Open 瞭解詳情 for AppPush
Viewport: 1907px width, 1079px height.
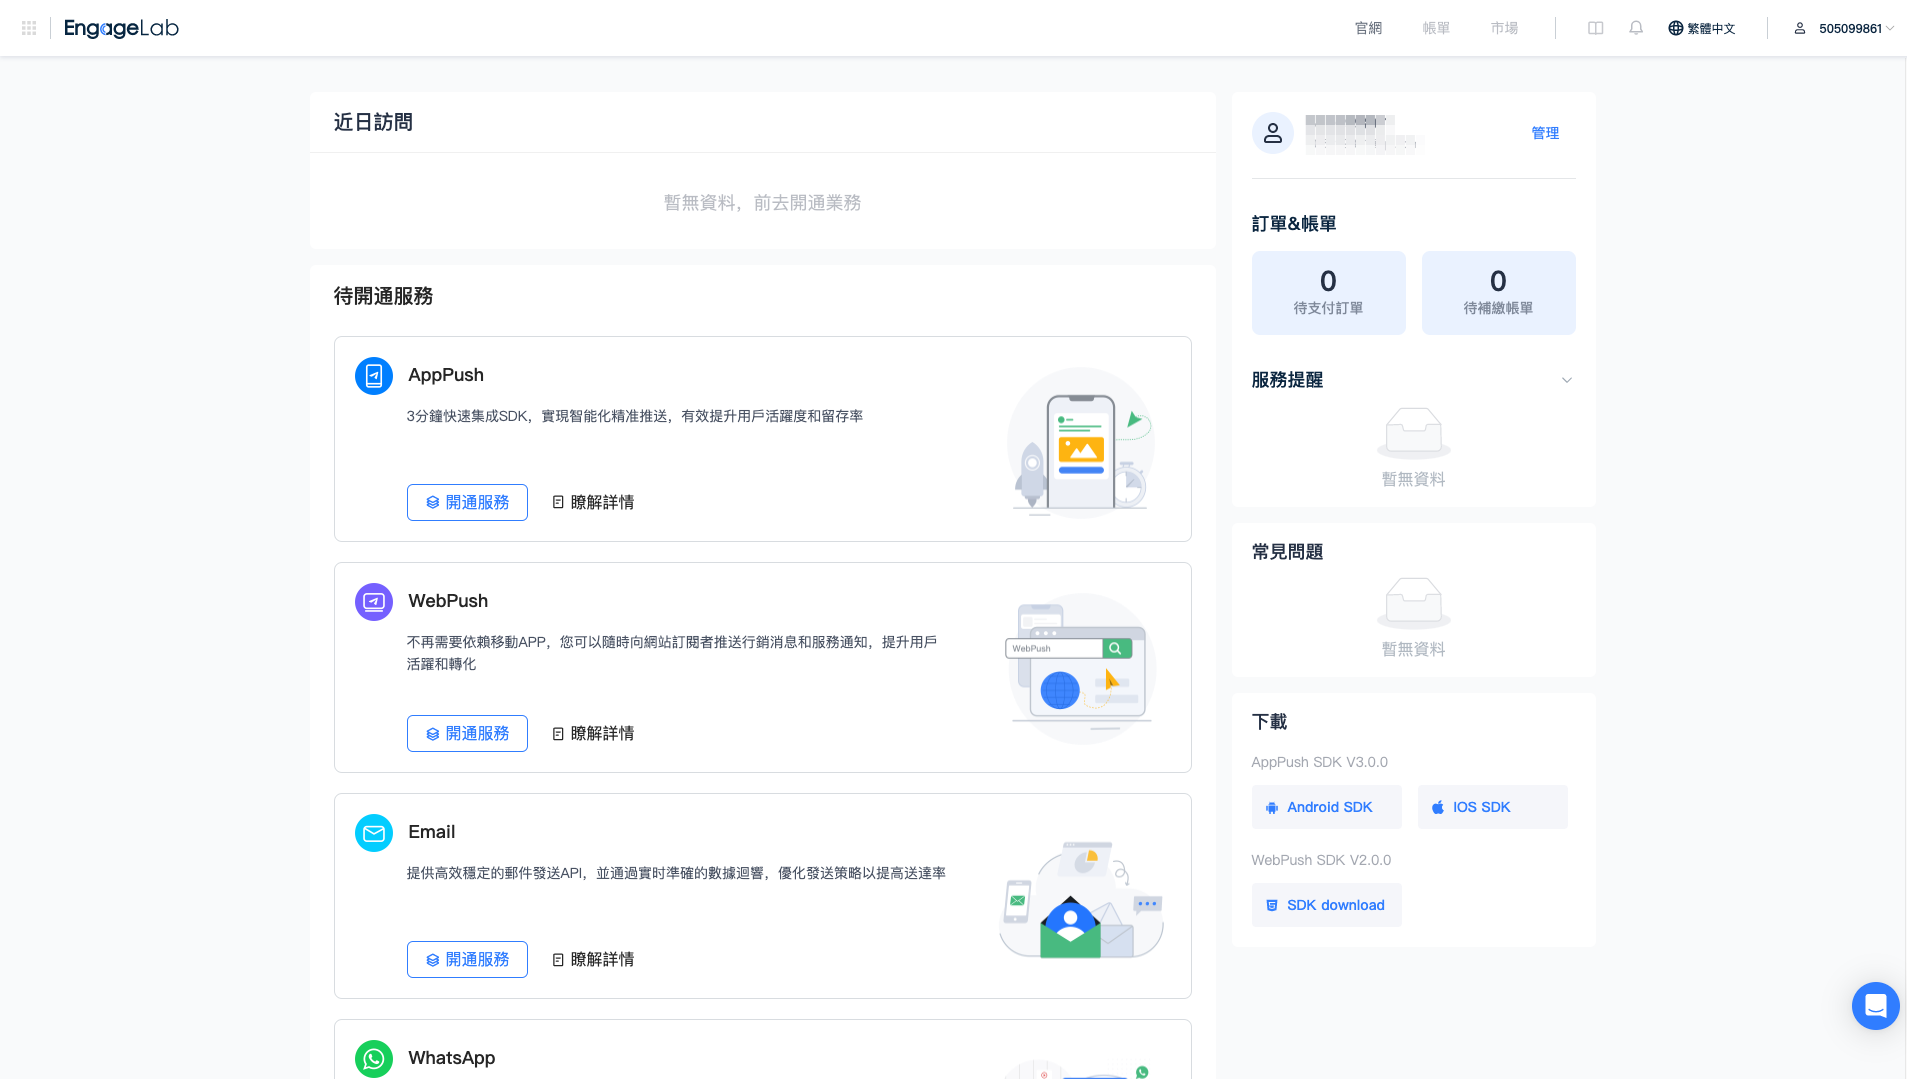(x=593, y=502)
